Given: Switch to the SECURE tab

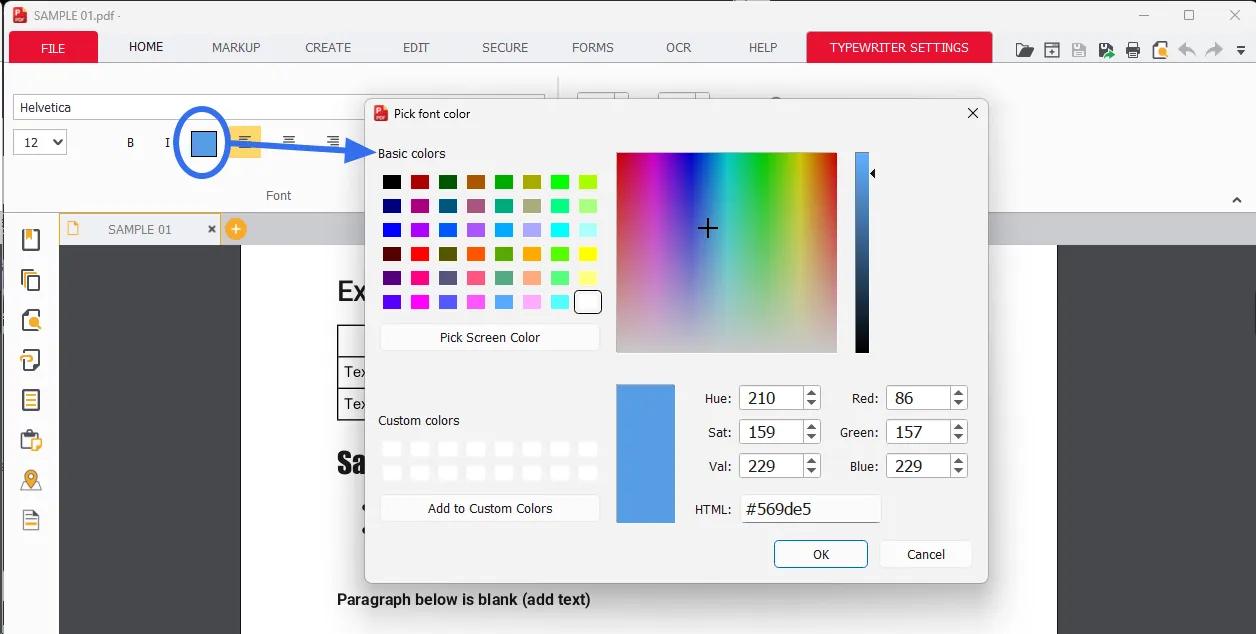Looking at the screenshot, I should pos(505,47).
